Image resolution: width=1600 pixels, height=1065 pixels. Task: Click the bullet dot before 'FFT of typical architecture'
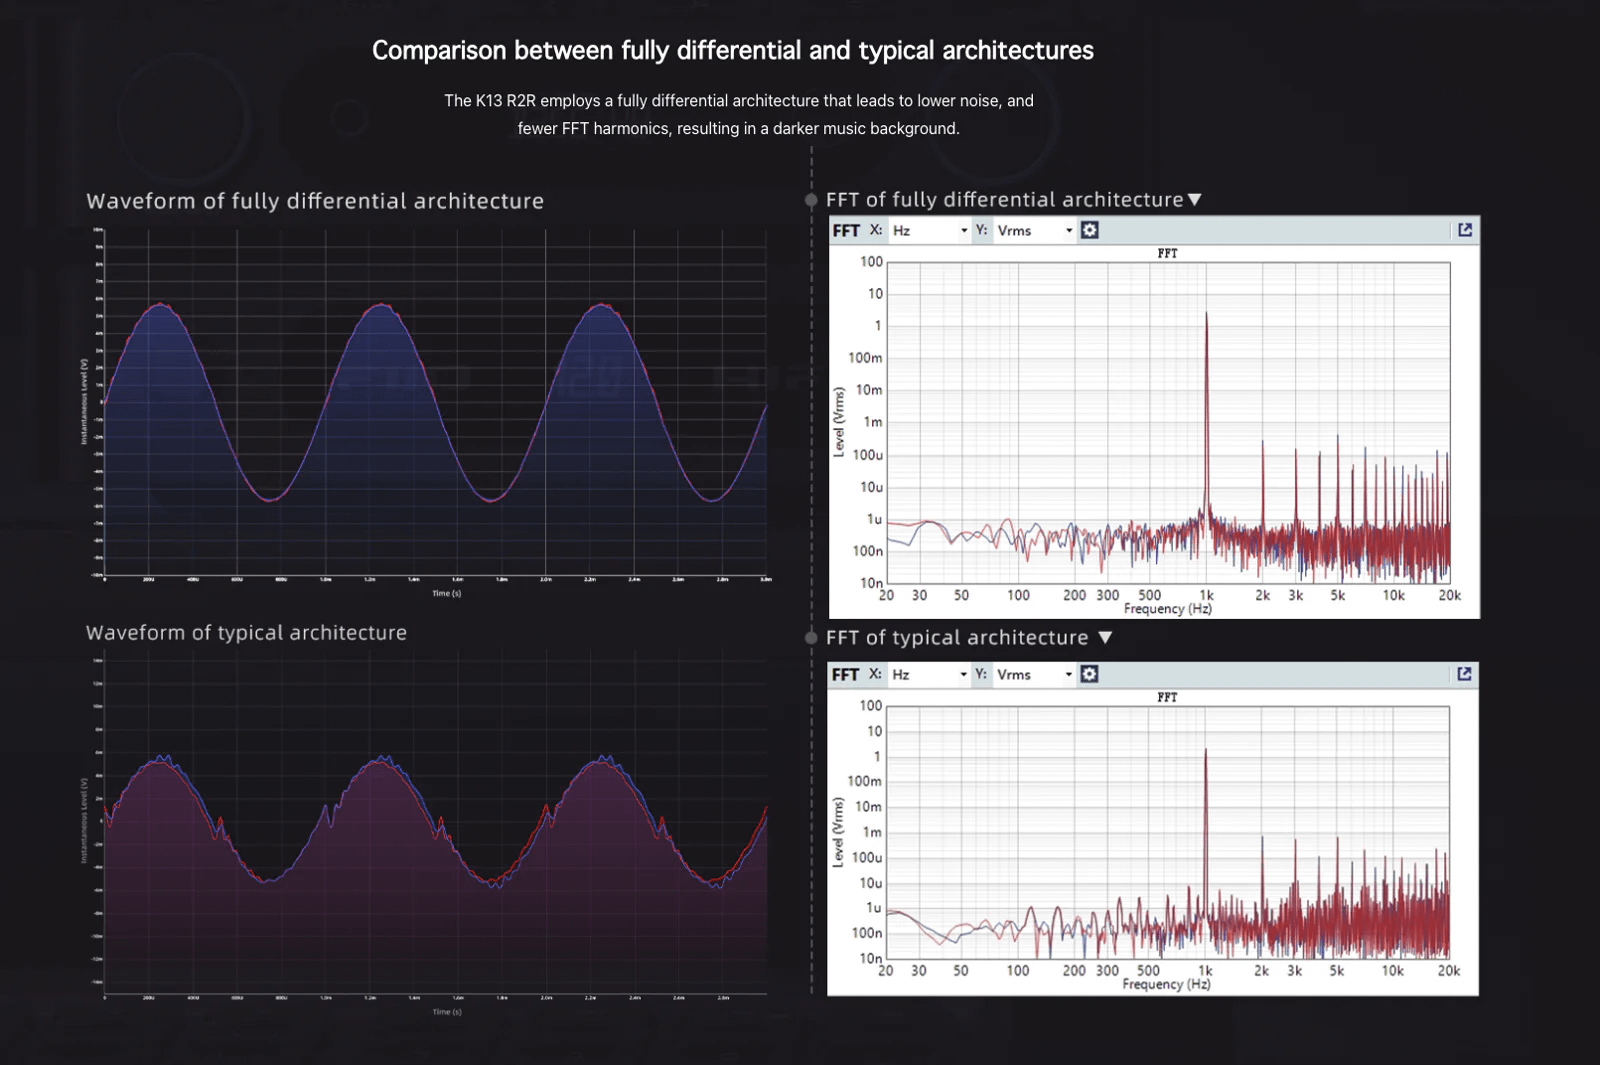pyautogui.click(x=811, y=638)
